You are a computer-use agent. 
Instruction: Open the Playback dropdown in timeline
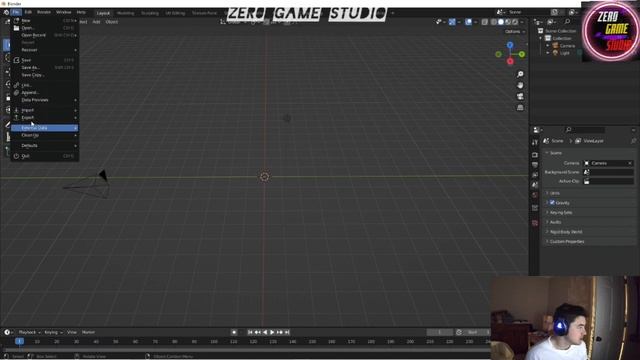29,332
